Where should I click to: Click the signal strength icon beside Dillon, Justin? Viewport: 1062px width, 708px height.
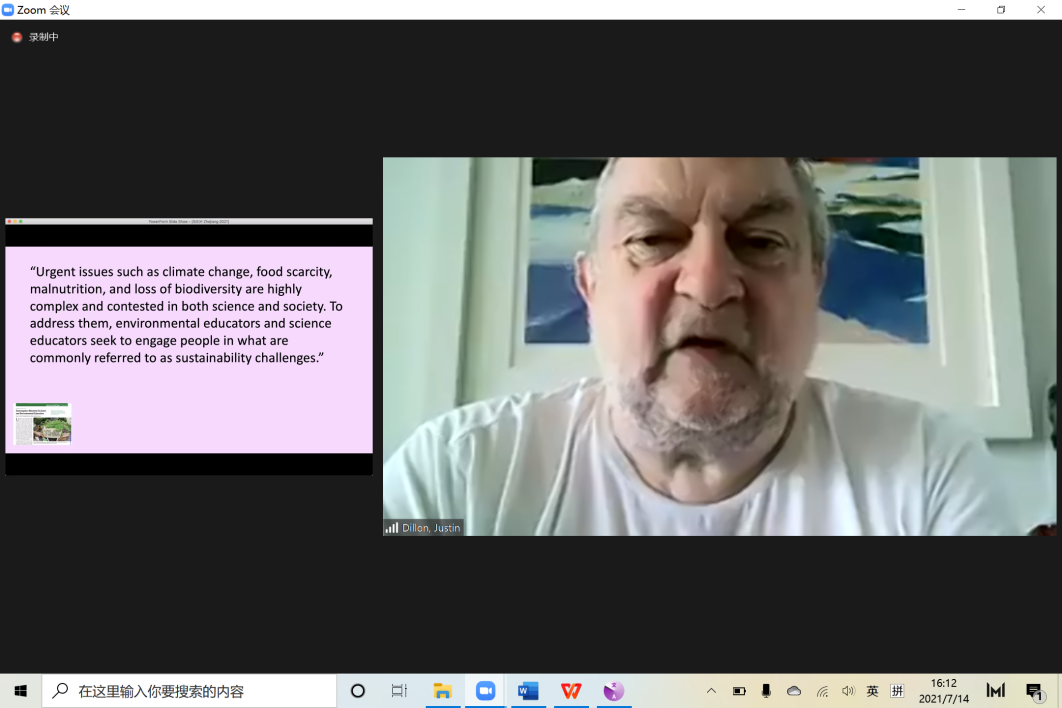391,528
